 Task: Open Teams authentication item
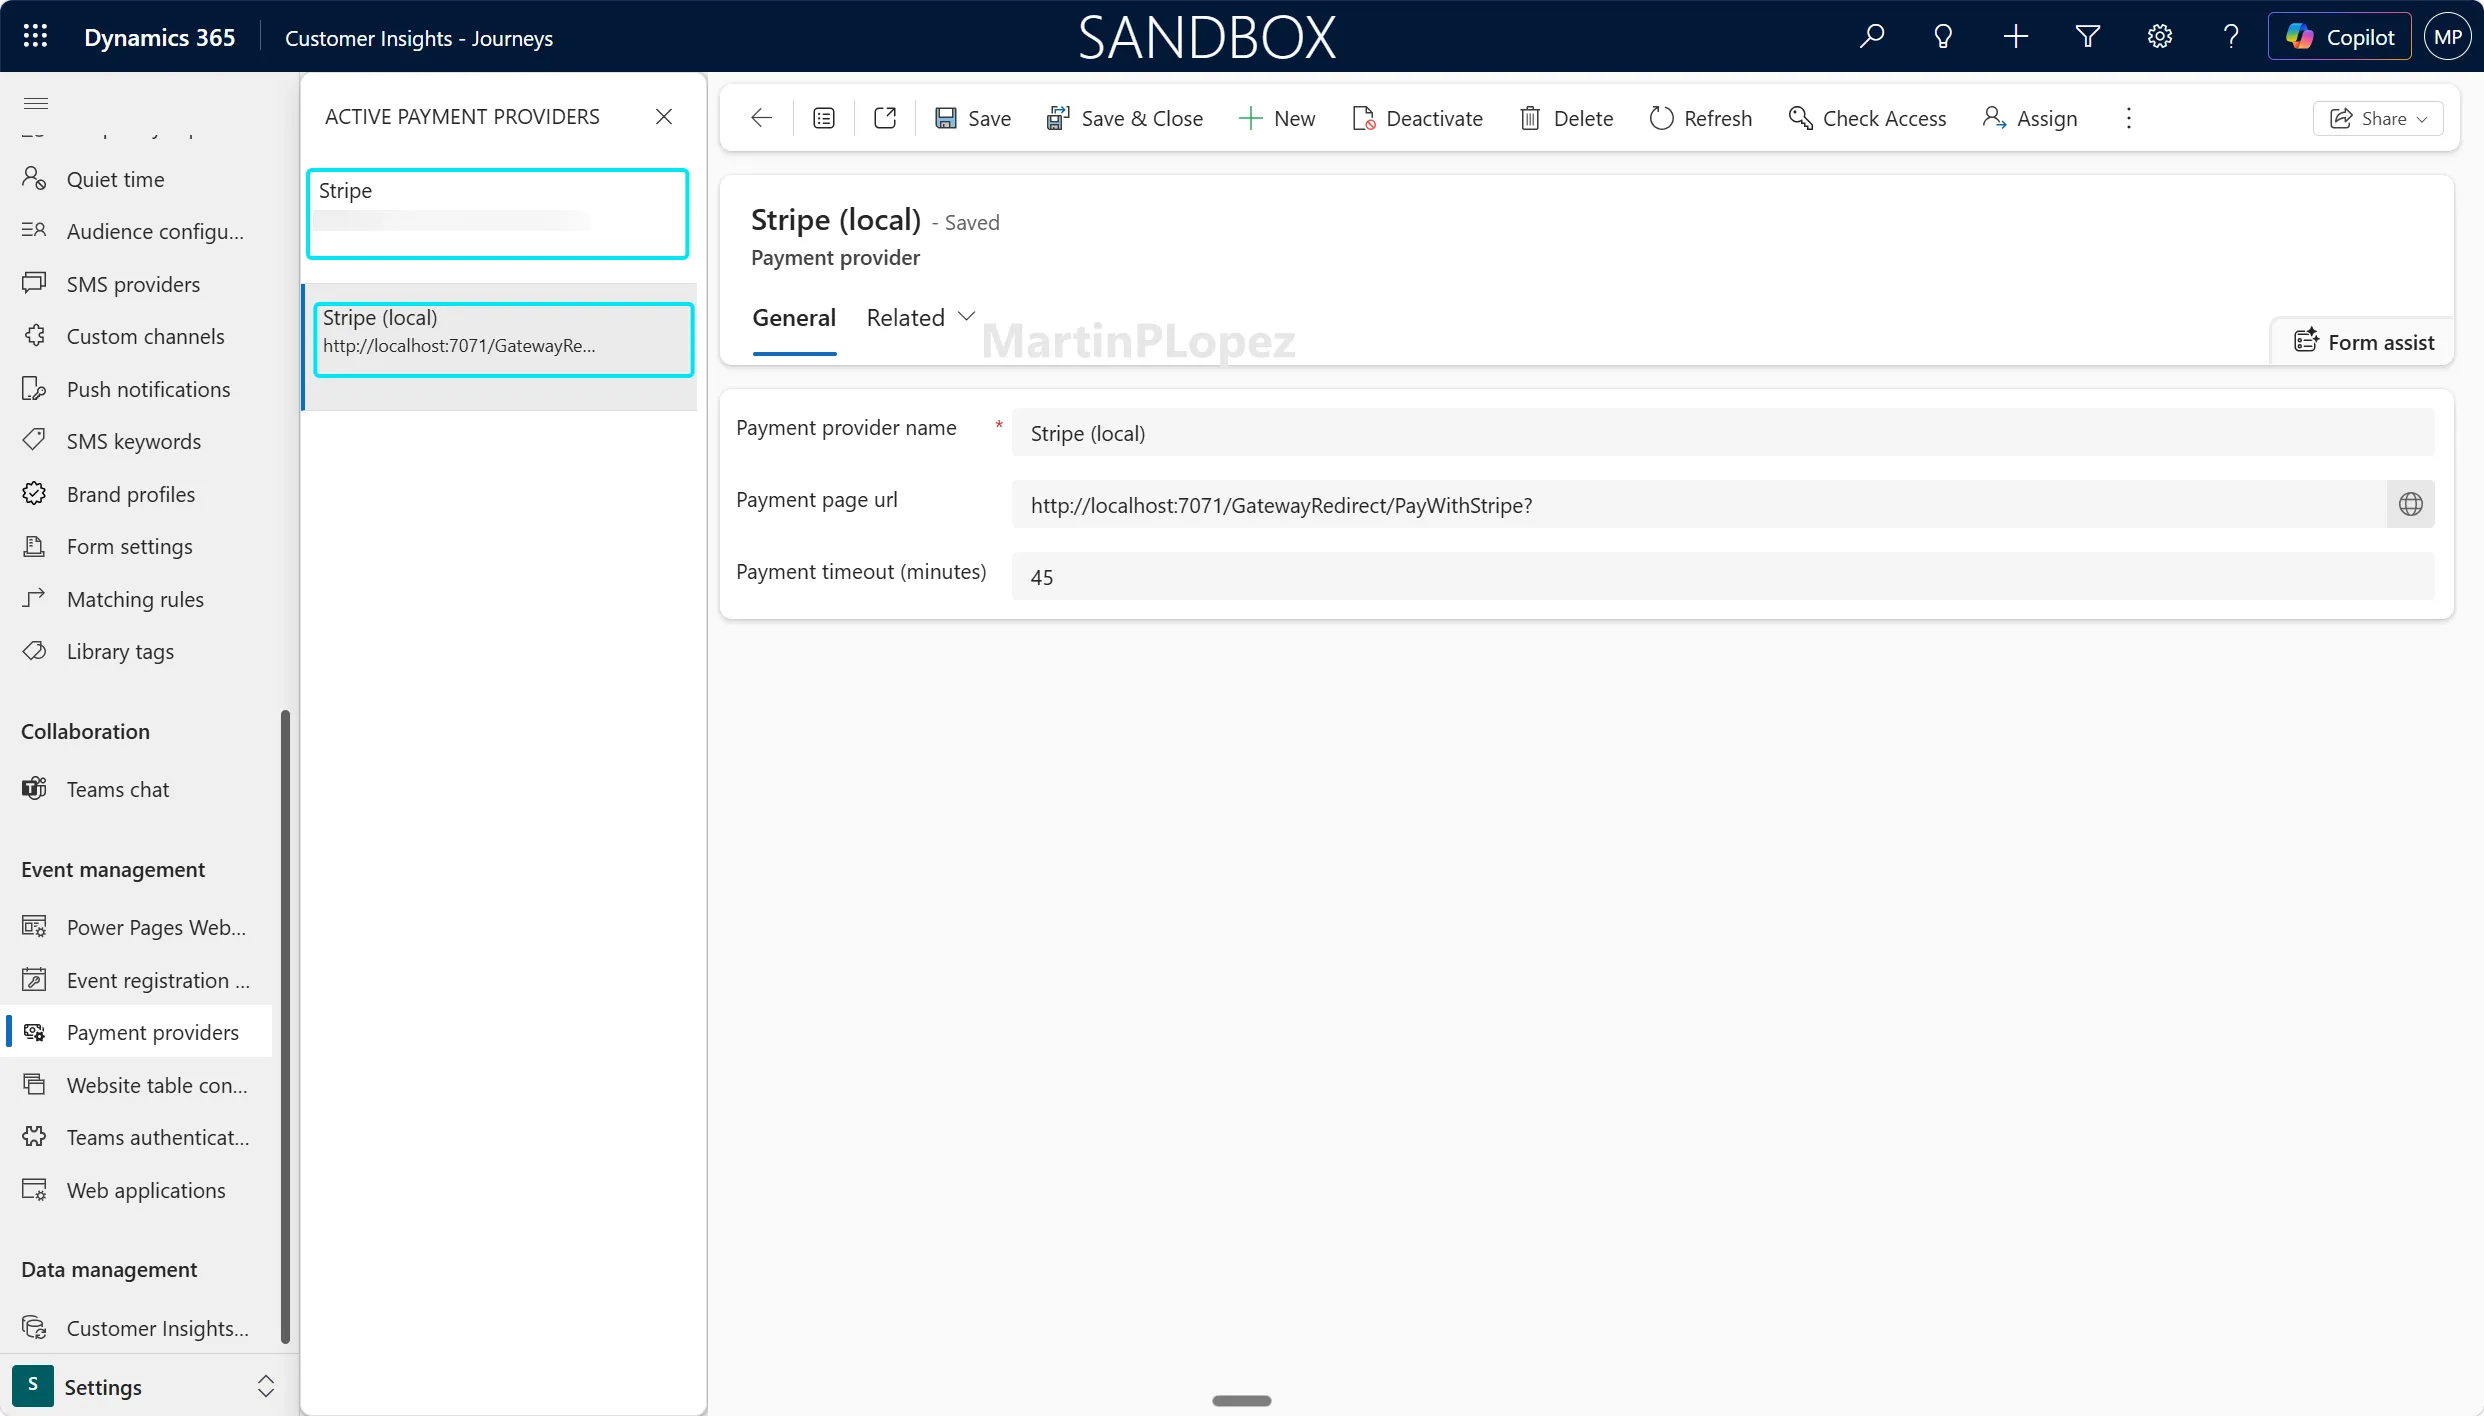pos(136,1137)
